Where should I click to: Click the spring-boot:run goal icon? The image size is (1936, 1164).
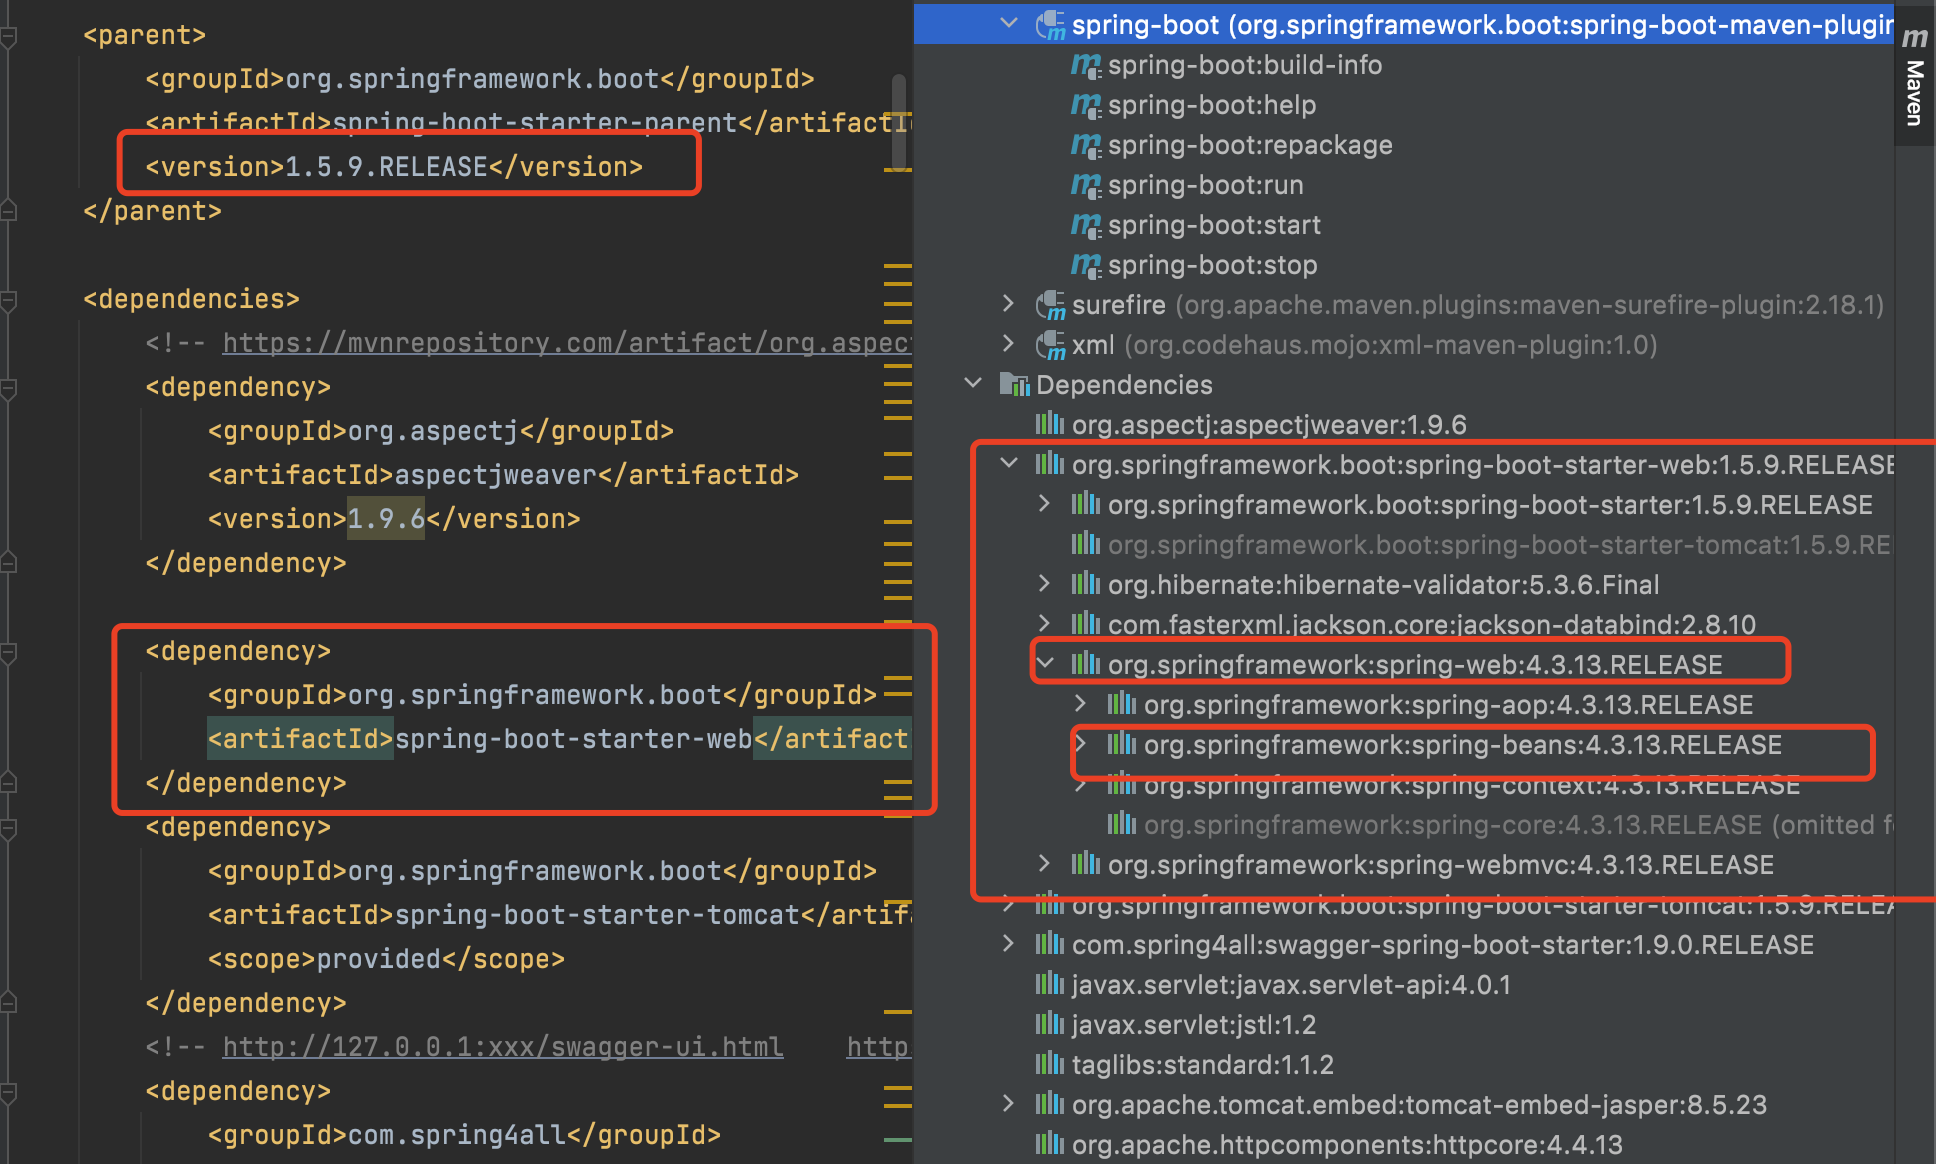click(x=1085, y=185)
